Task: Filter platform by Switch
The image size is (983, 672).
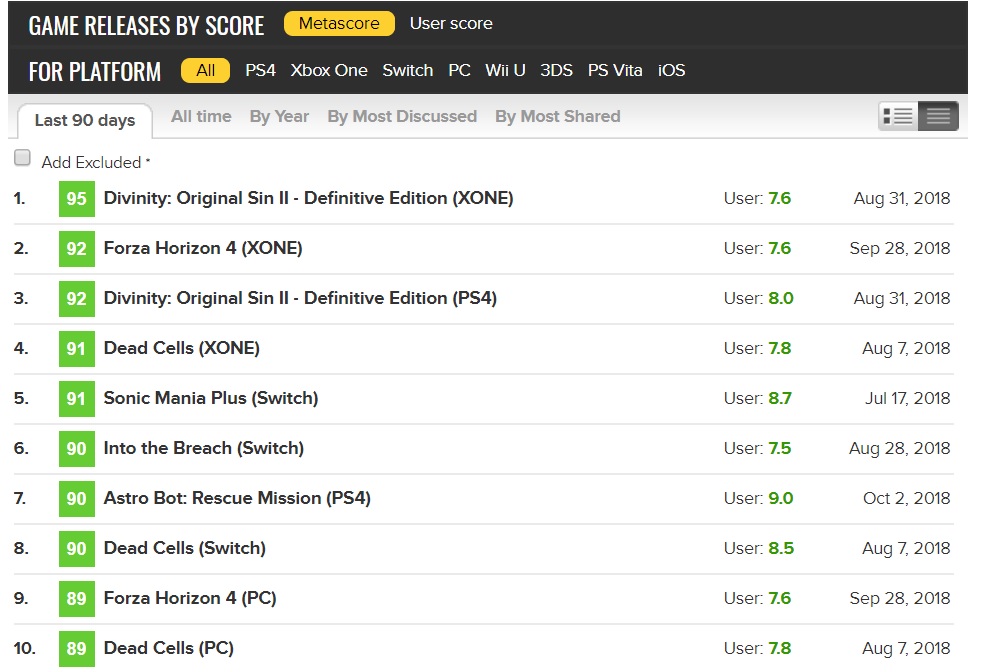Action: point(407,71)
